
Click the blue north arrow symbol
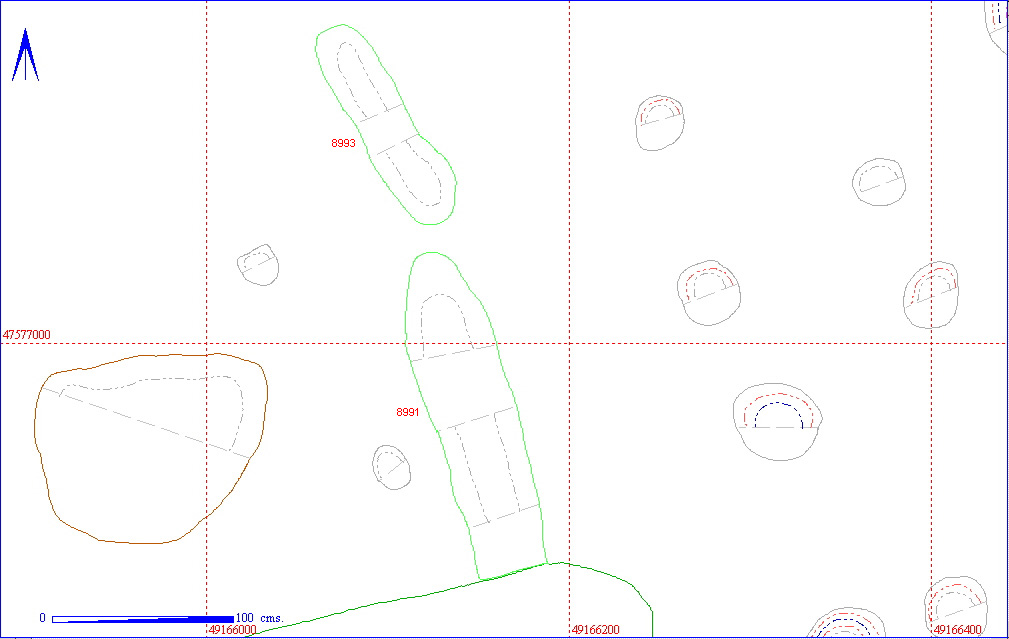coord(25,55)
